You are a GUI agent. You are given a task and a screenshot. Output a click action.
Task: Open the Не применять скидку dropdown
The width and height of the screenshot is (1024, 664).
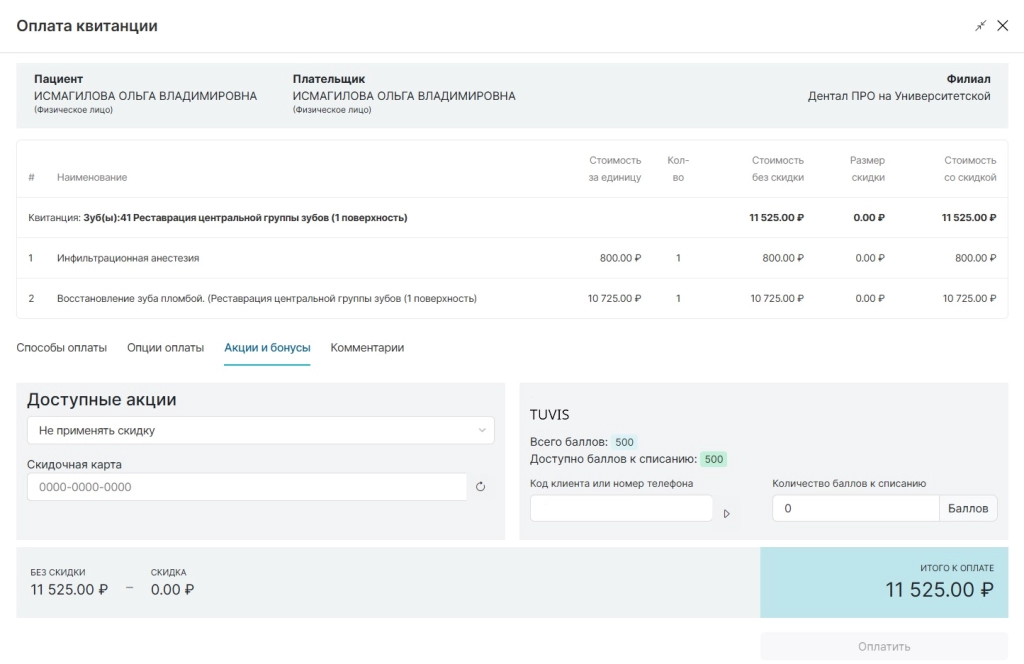pos(261,430)
